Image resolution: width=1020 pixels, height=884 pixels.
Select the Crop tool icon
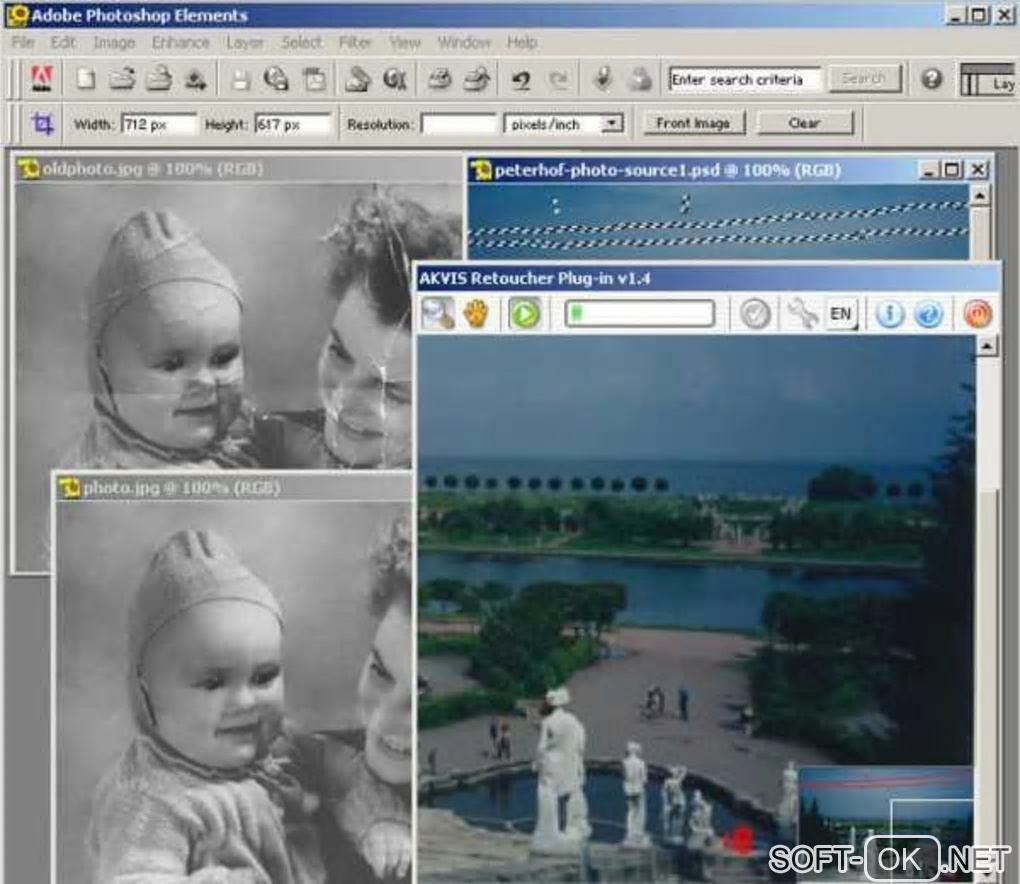42,124
